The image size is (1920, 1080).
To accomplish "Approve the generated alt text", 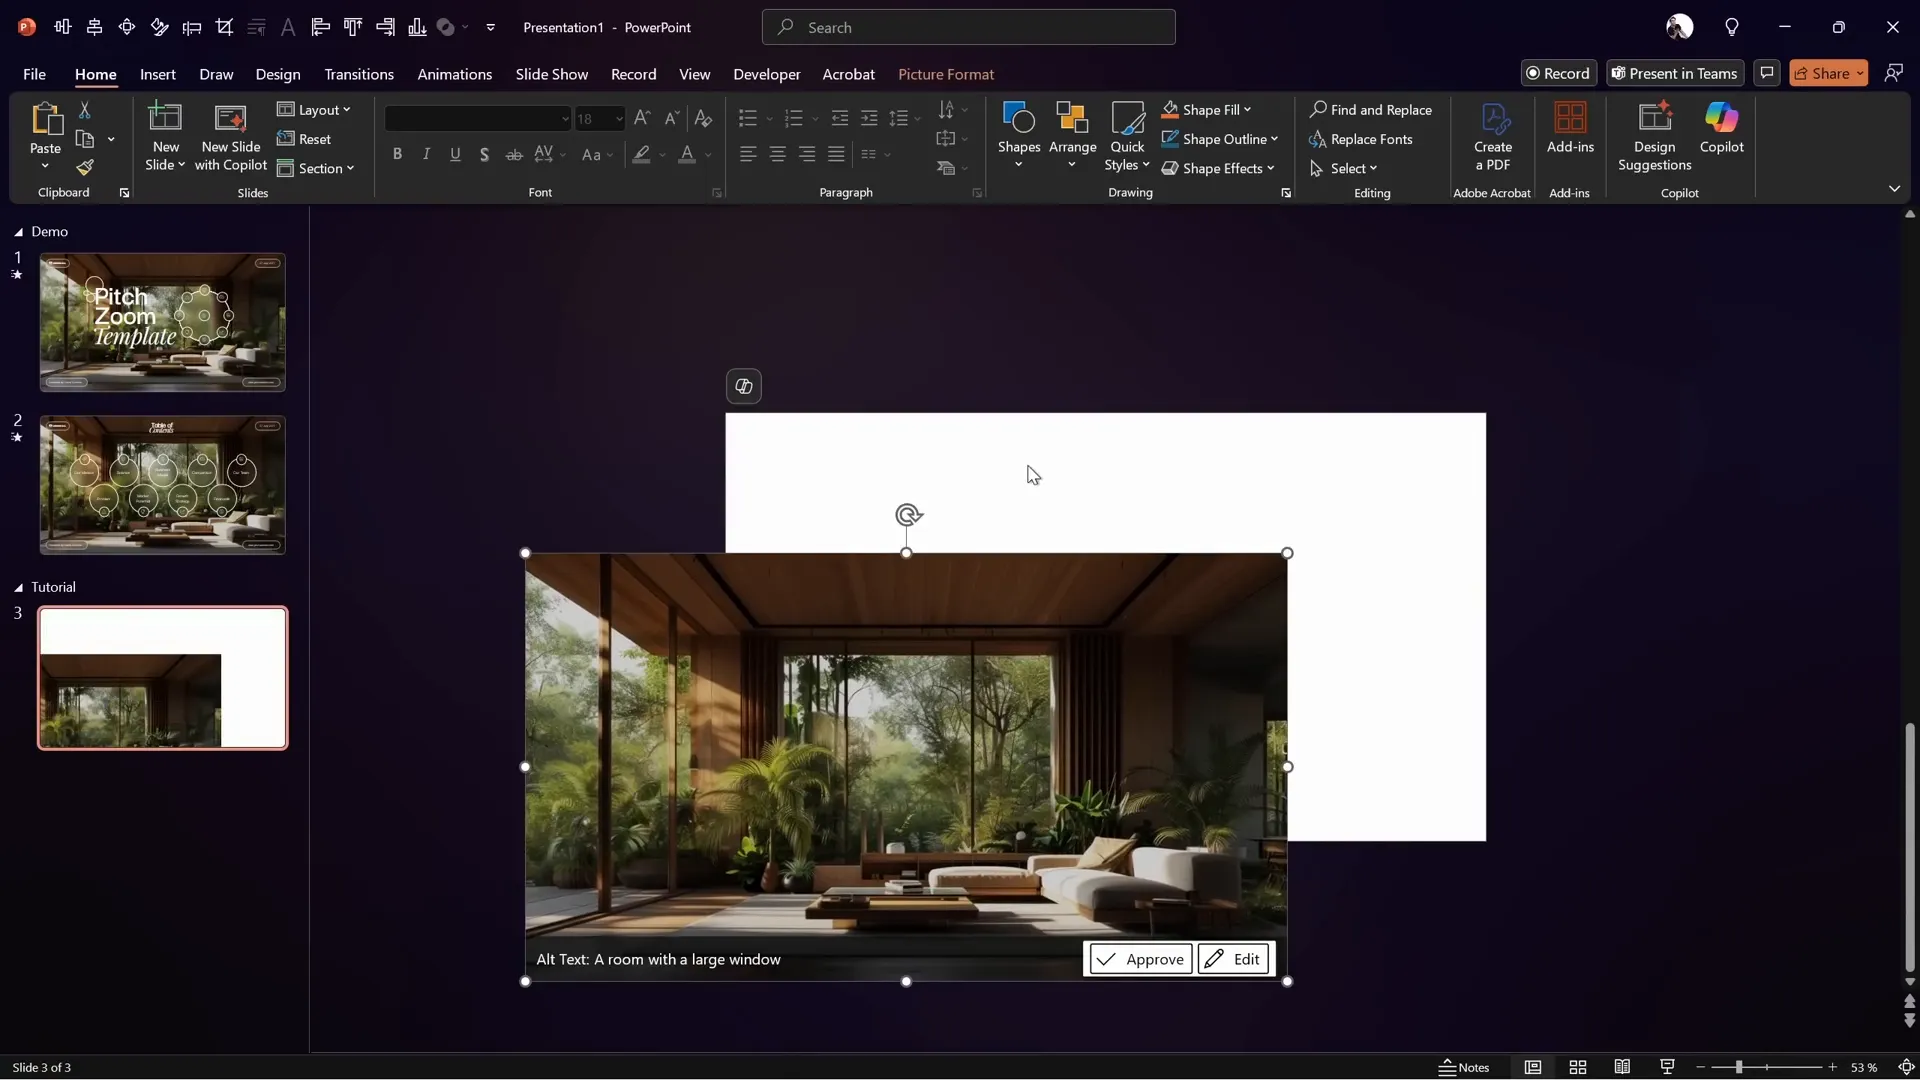I will (x=1139, y=958).
